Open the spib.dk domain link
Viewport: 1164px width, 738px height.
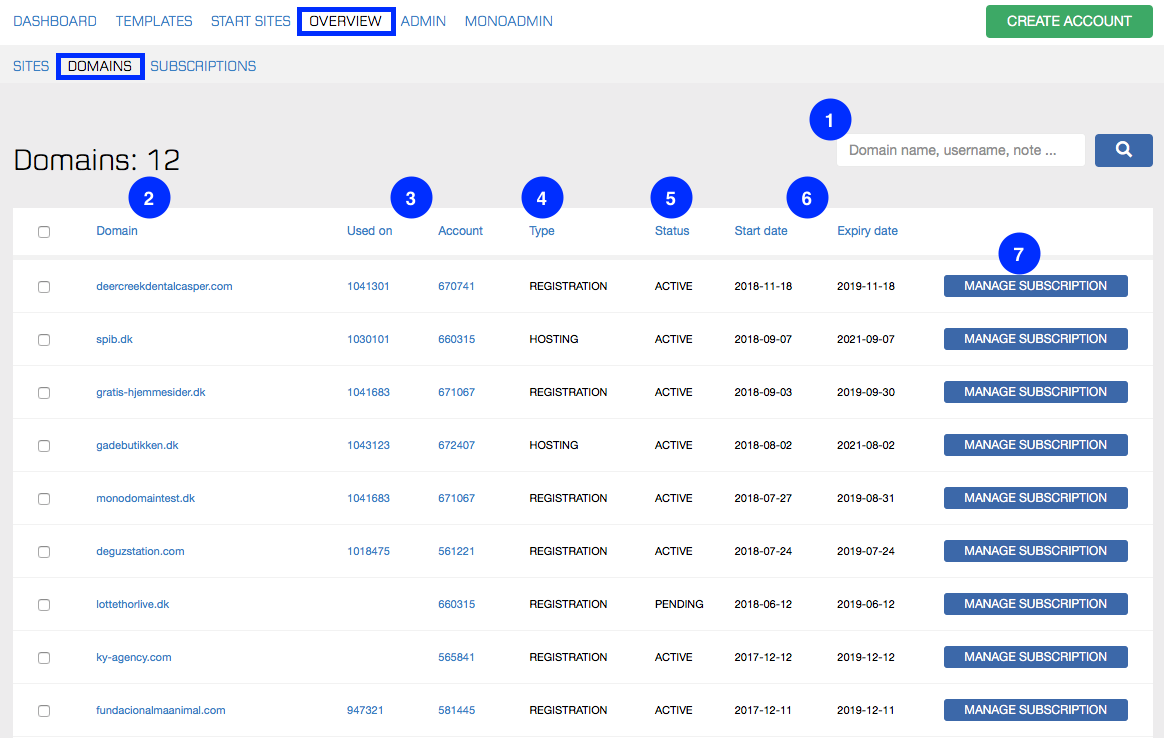[114, 339]
